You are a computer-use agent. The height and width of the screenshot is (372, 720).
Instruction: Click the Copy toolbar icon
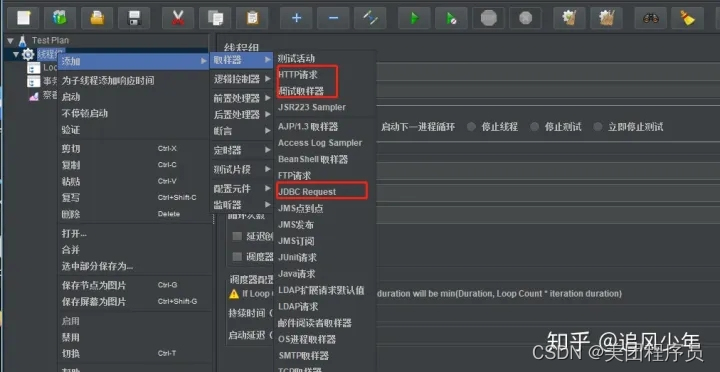coord(215,18)
